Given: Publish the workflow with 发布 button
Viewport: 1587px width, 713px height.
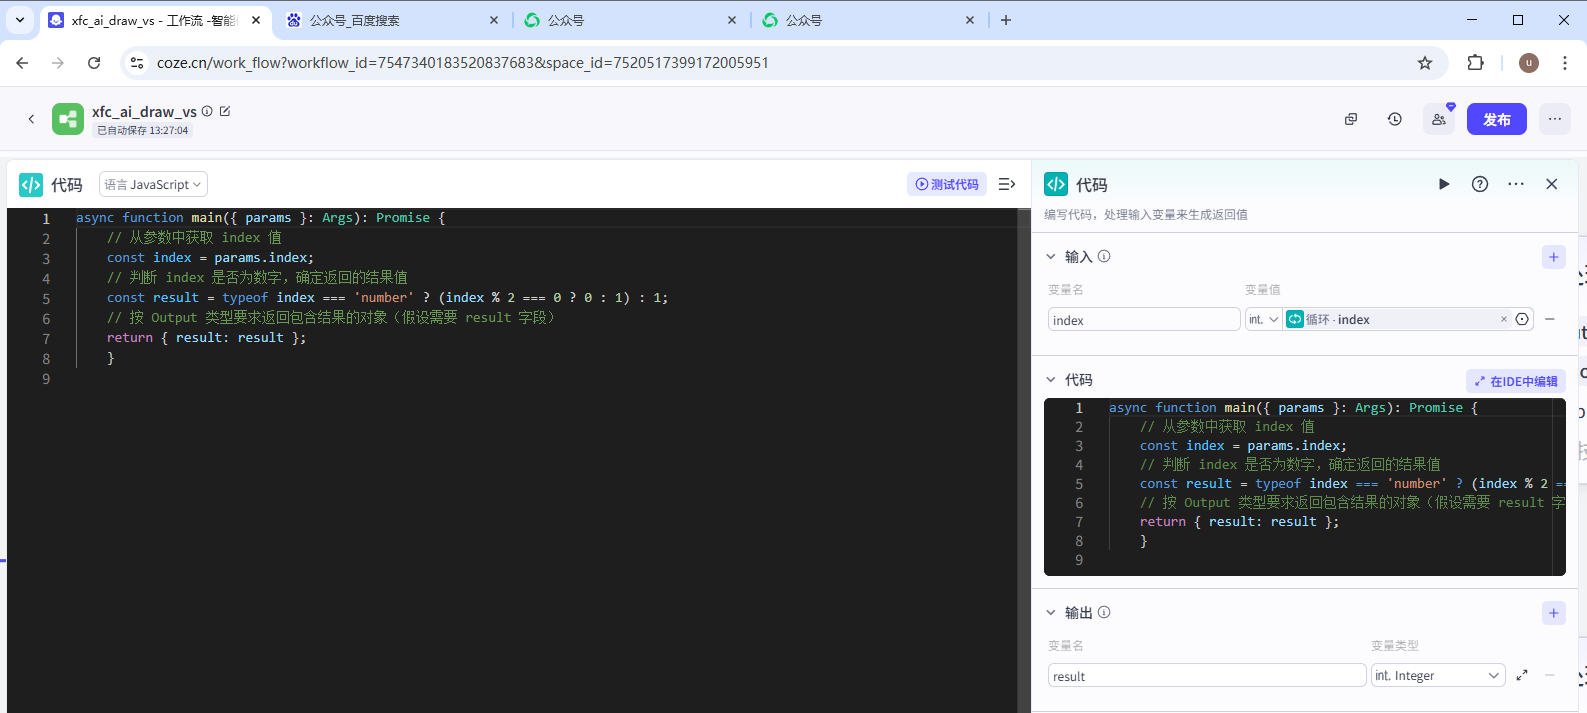Looking at the screenshot, I should pos(1497,119).
